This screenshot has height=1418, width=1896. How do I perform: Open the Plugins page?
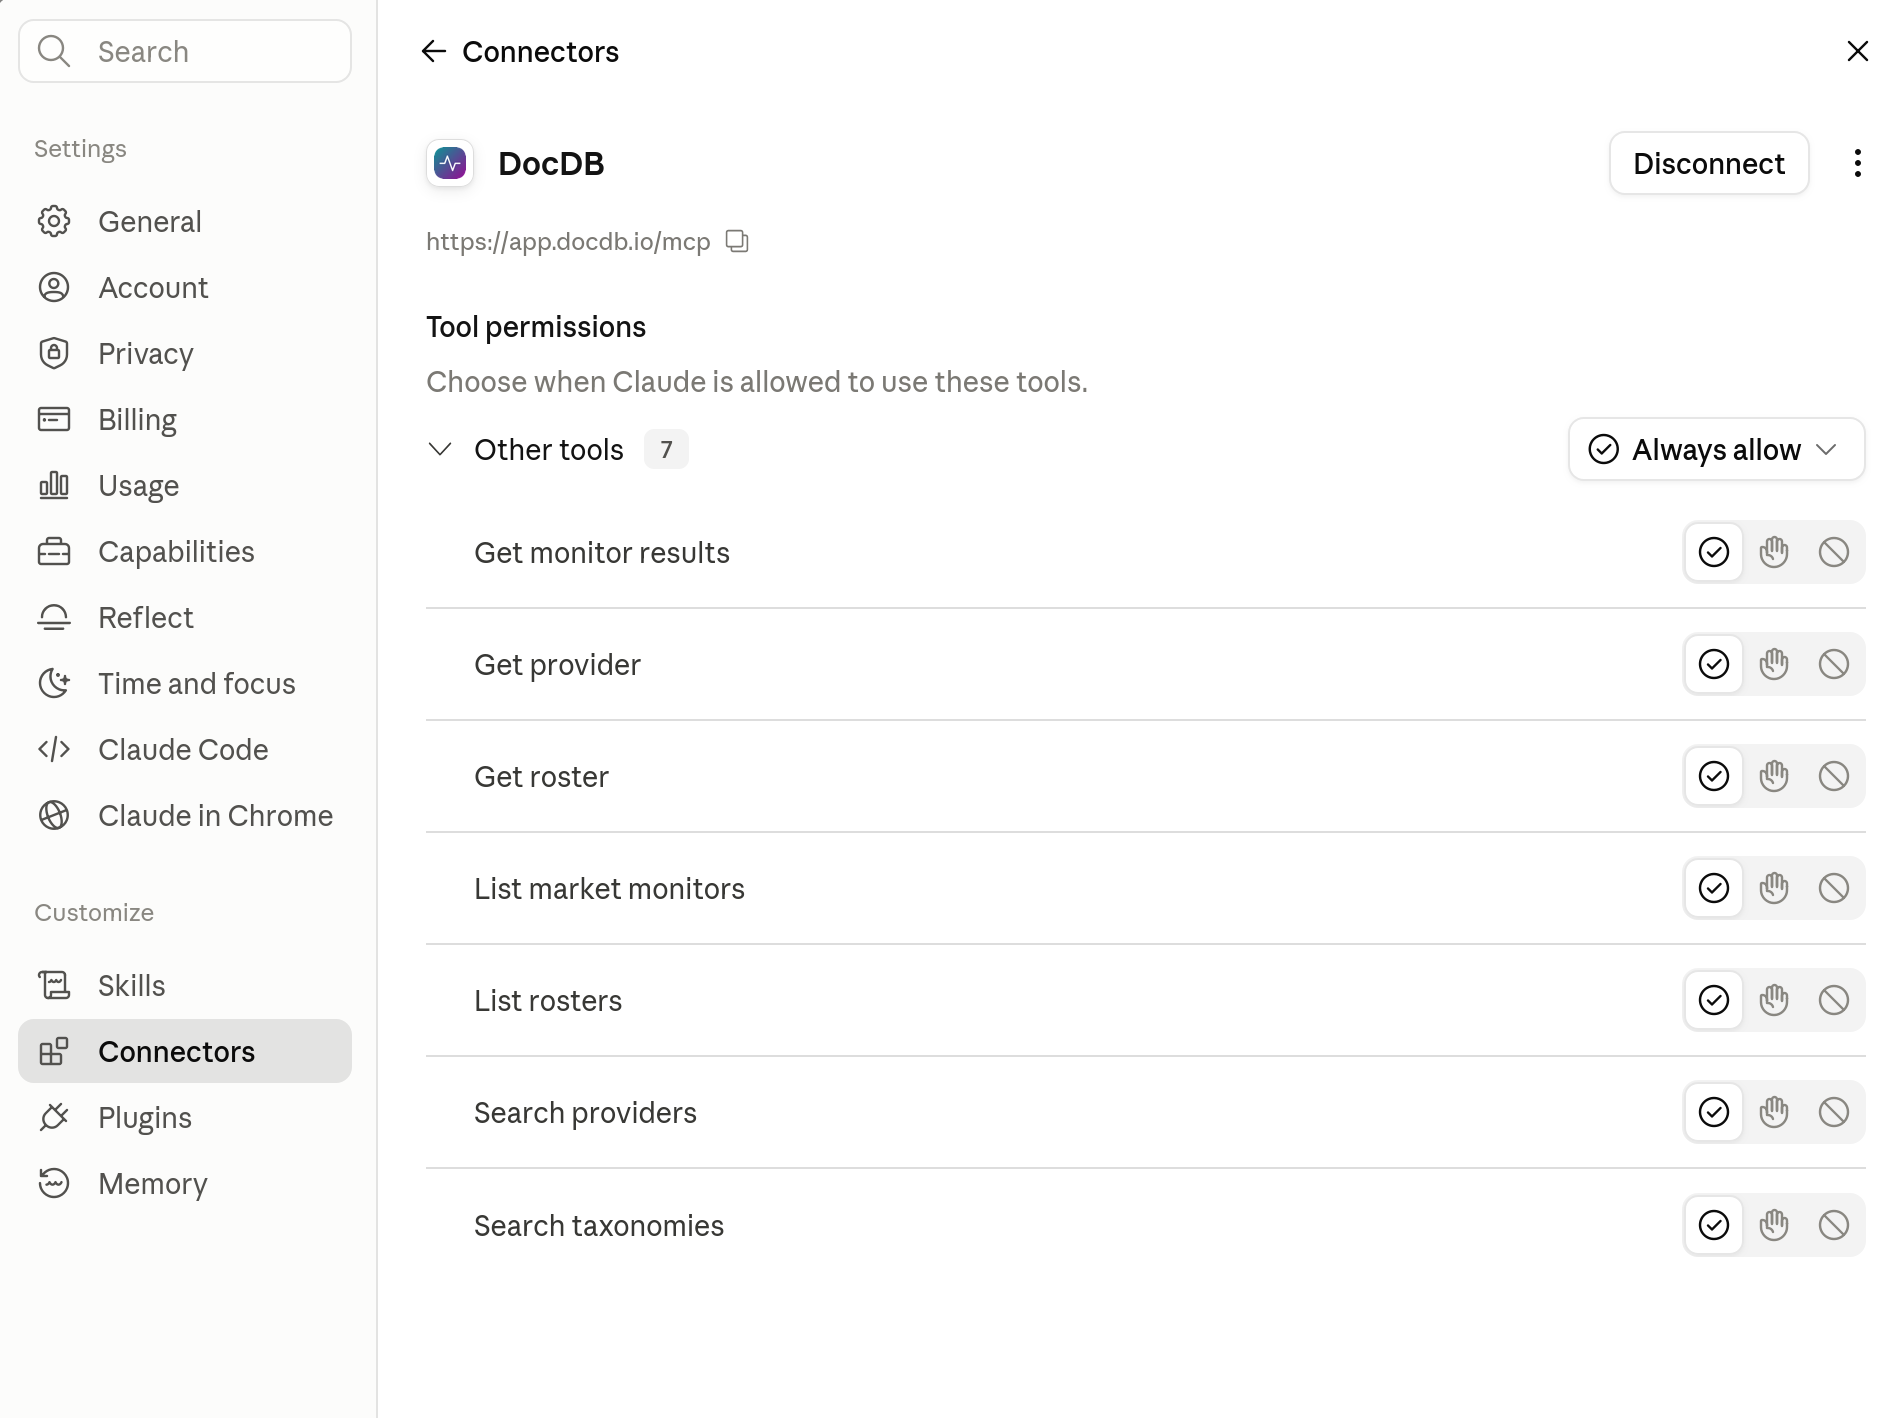click(185, 1117)
